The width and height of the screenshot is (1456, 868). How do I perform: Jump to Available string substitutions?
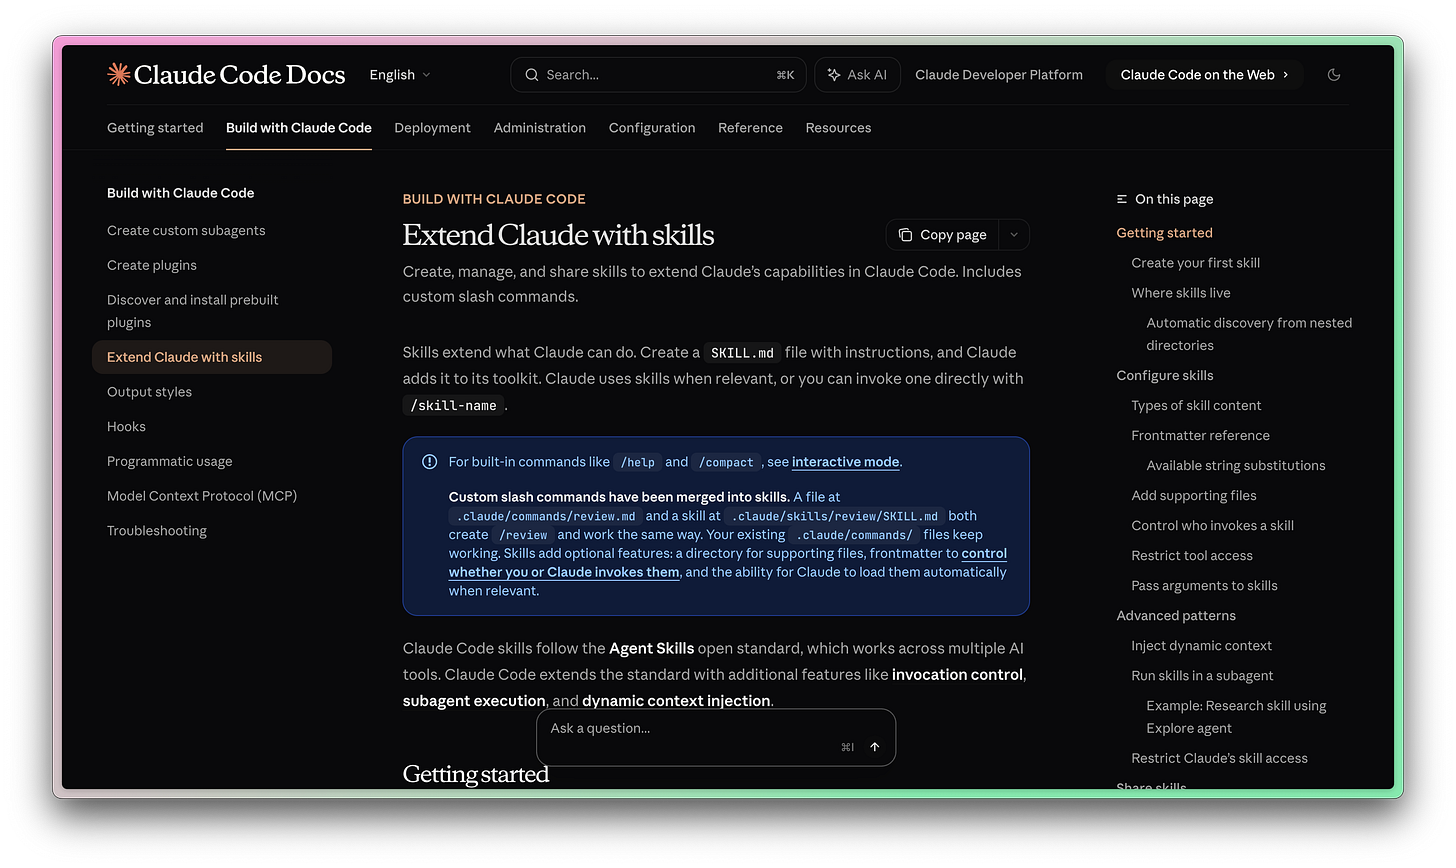(1236, 466)
